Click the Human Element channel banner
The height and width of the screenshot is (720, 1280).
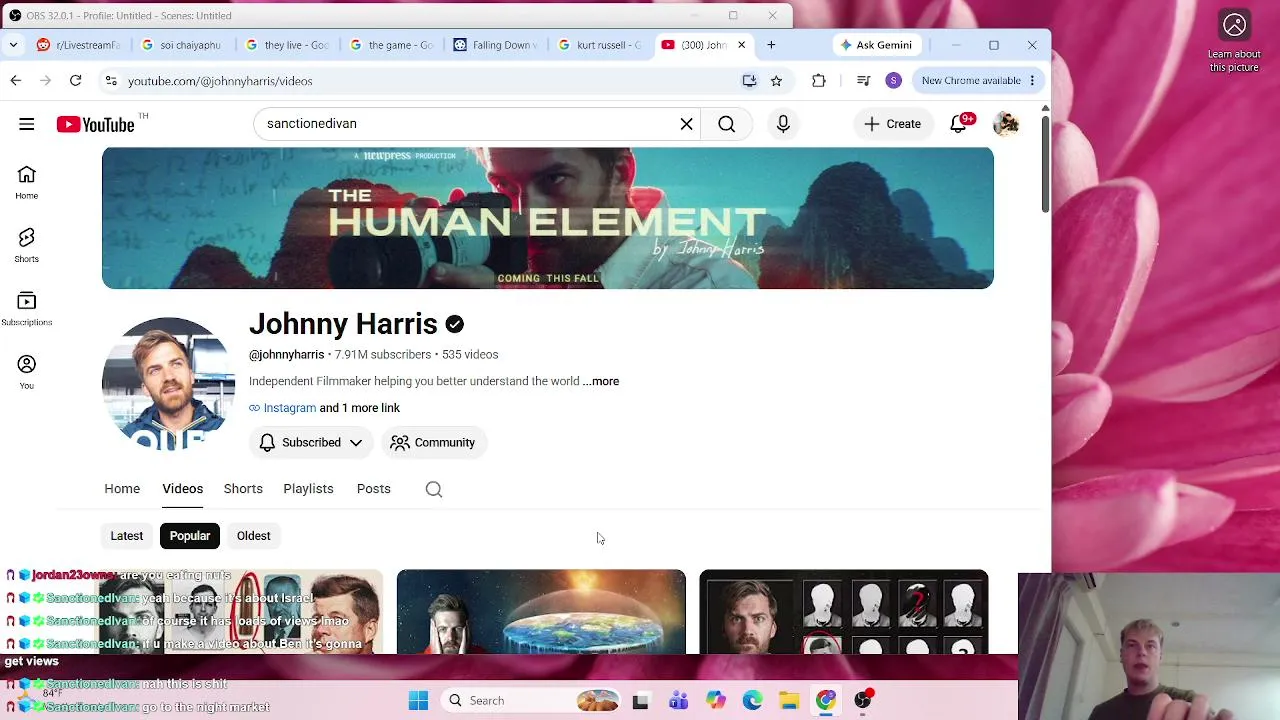click(548, 218)
